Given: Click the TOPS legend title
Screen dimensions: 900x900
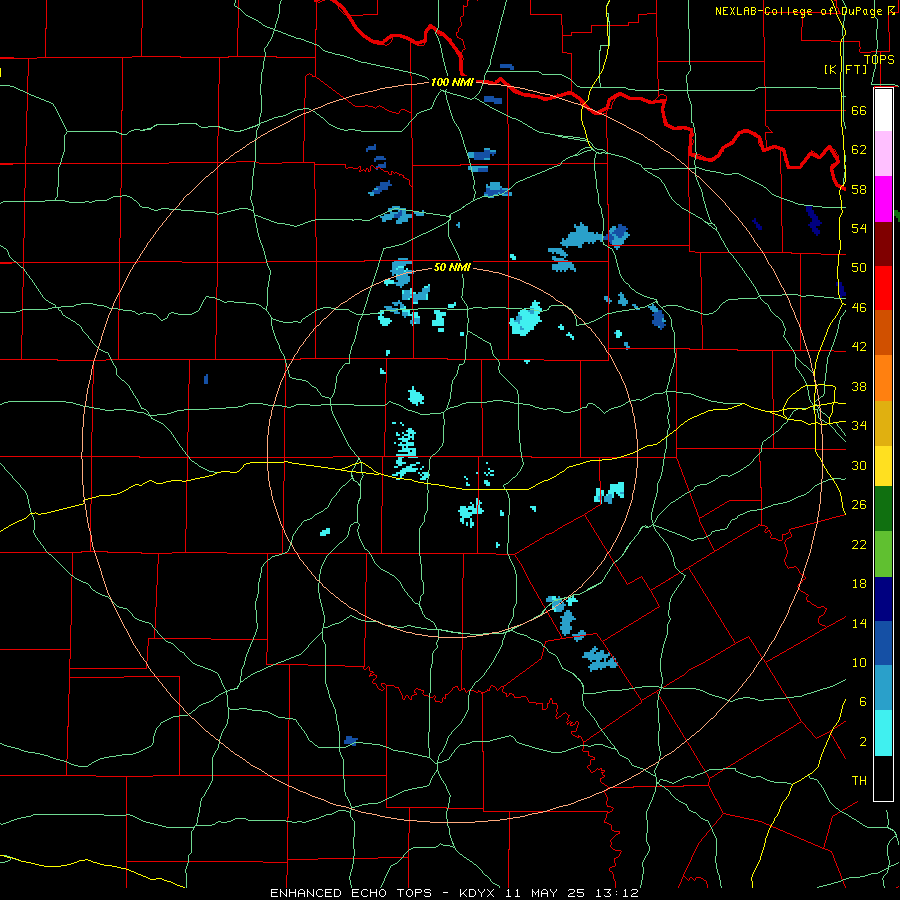Looking at the screenshot, I should click(879, 59).
